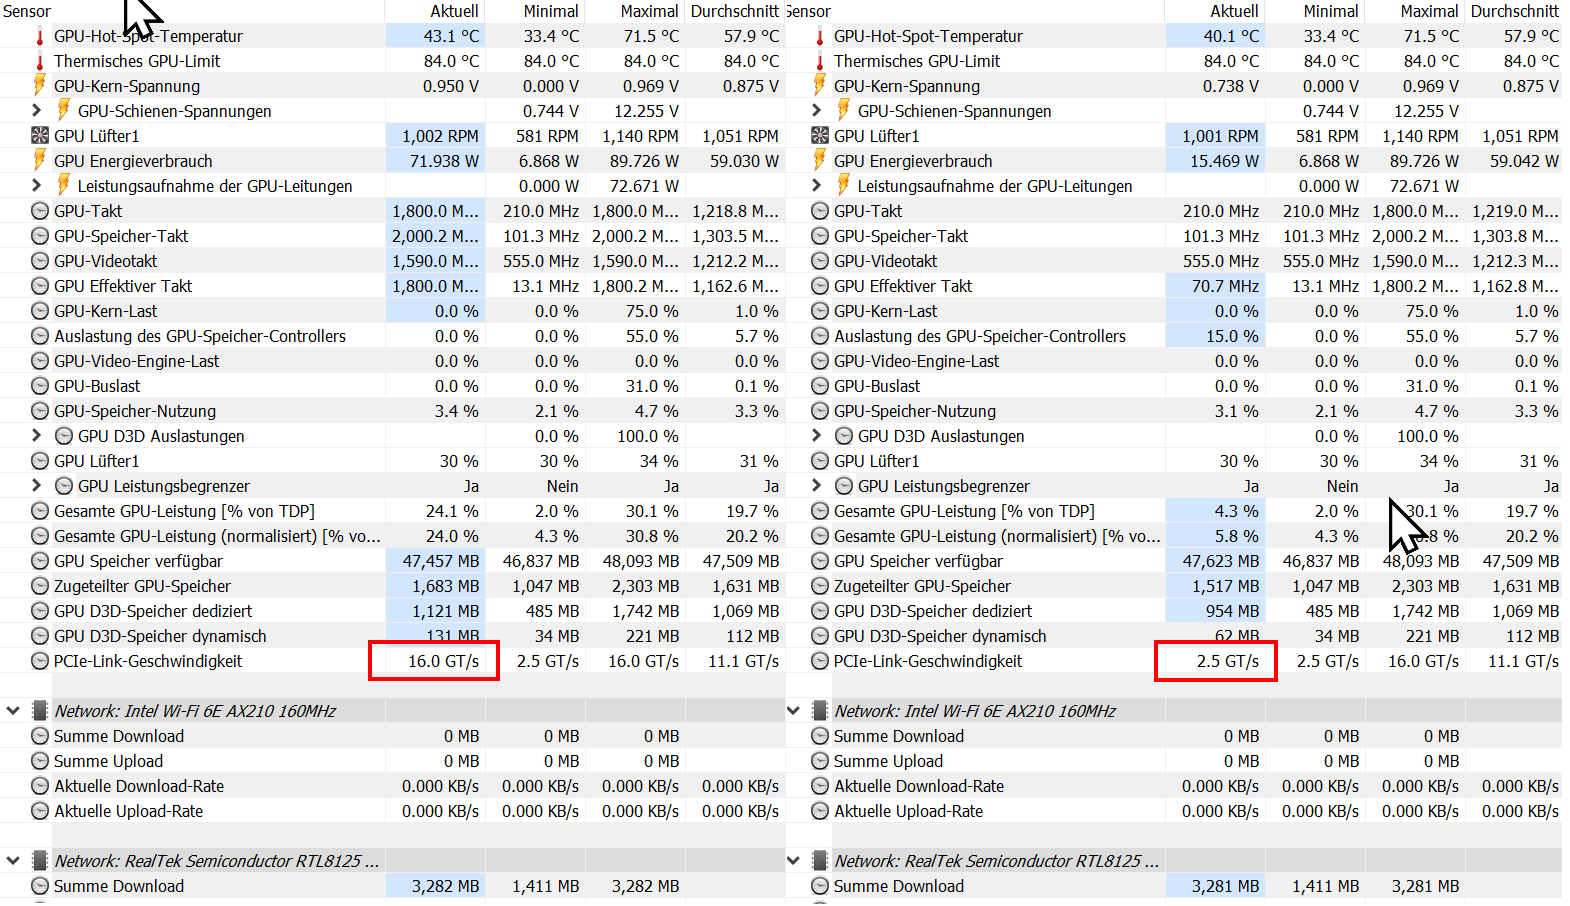Click chip icon of RealTek RTL8125 in right sensor list
The width and height of the screenshot is (1570, 906).
[x=820, y=861]
